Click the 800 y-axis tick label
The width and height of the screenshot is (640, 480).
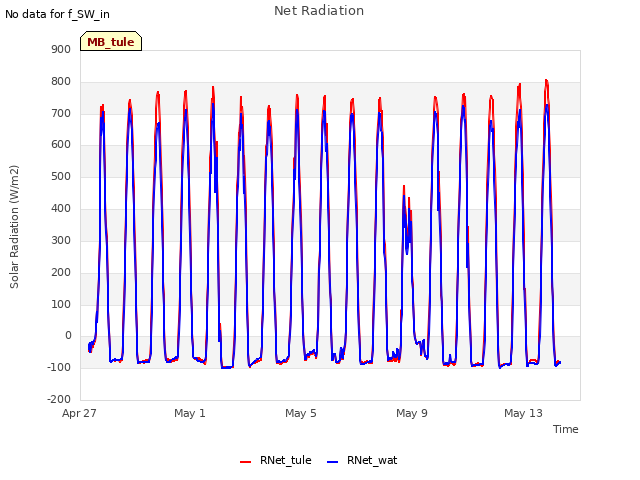click(61, 82)
